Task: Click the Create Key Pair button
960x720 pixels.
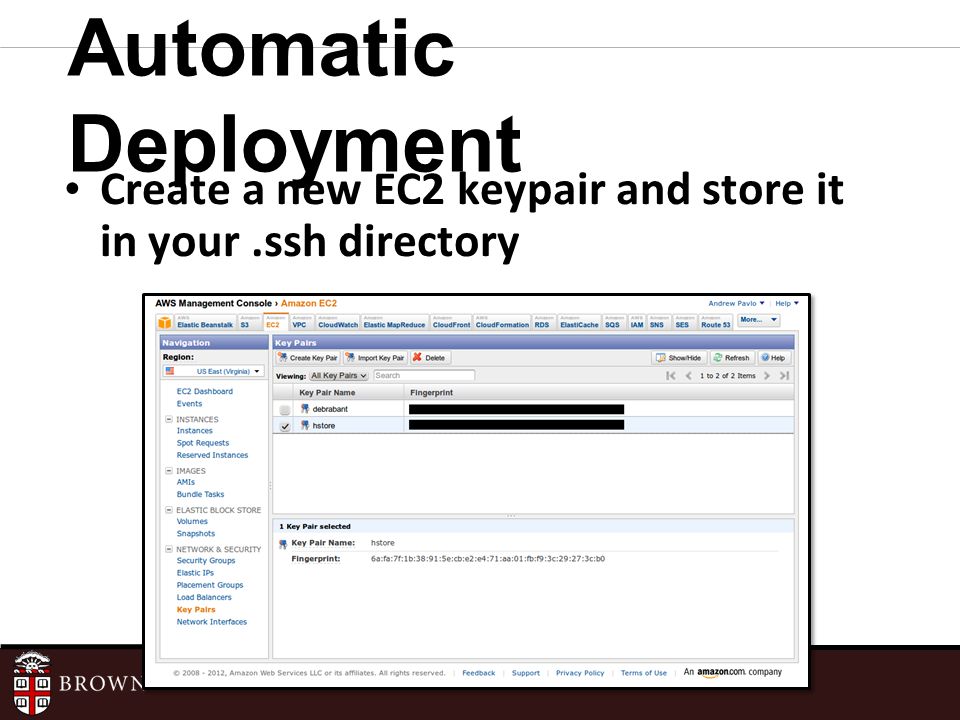Action: point(307,358)
